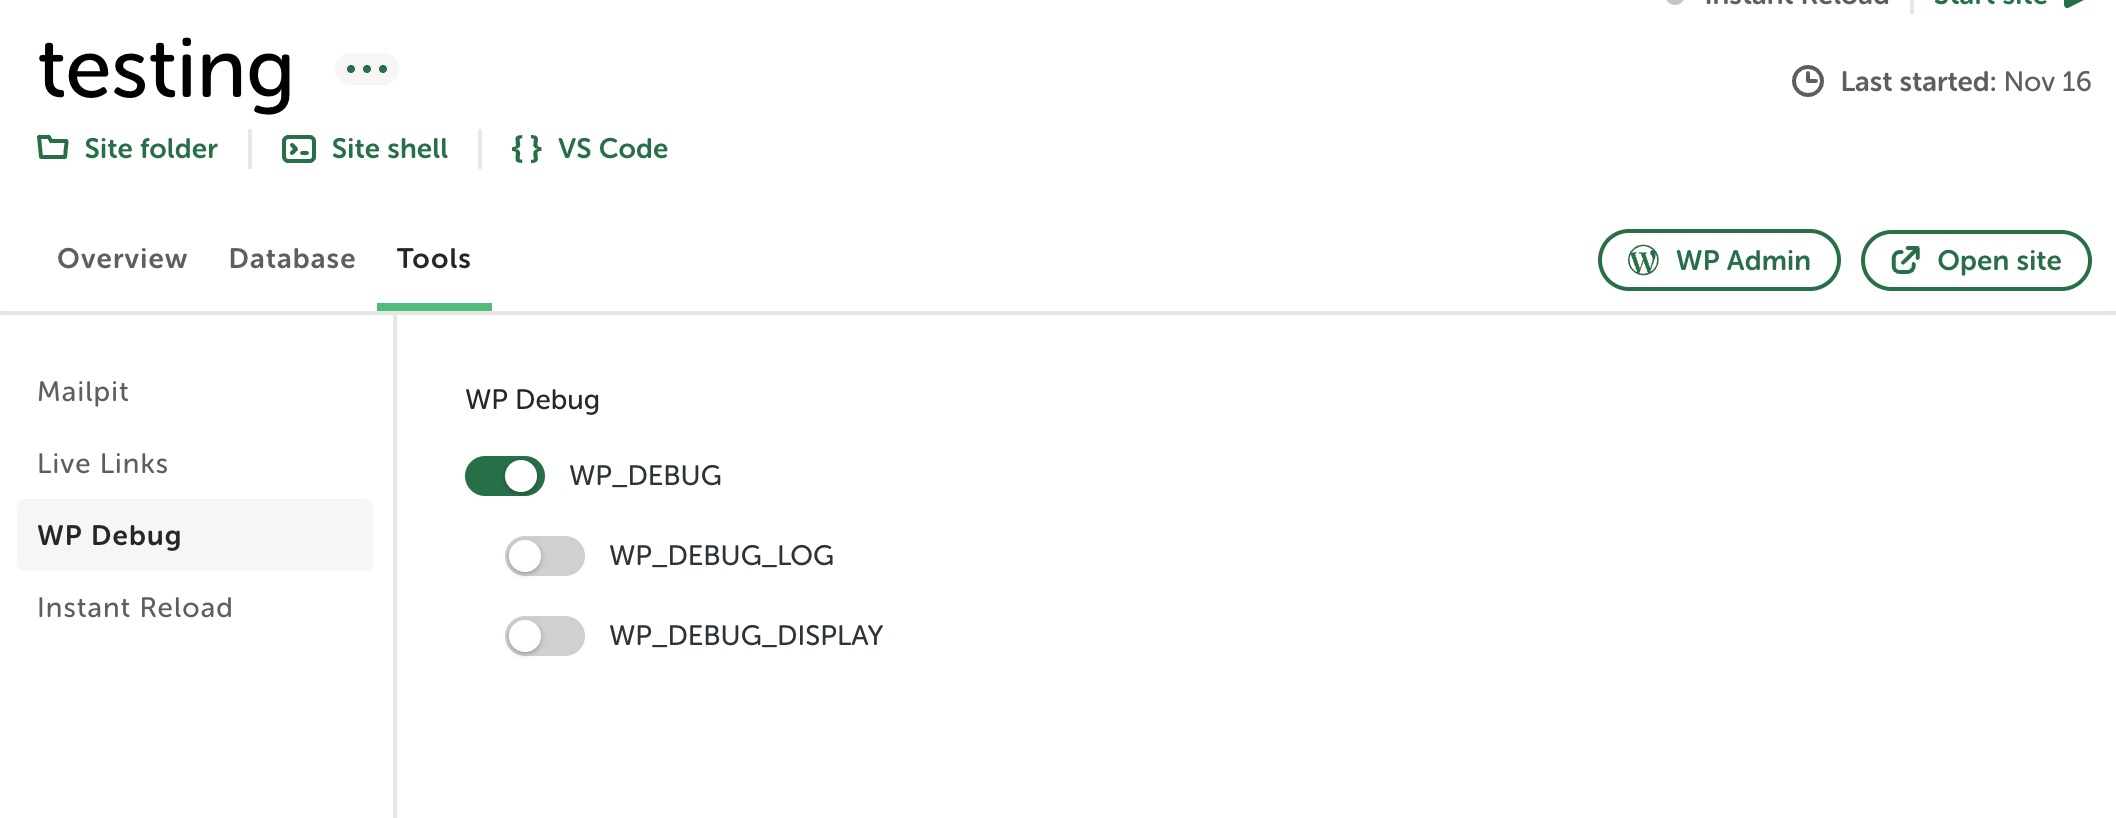Click the external link icon in Open site
This screenshot has height=818, width=2116.
tap(1905, 261)
